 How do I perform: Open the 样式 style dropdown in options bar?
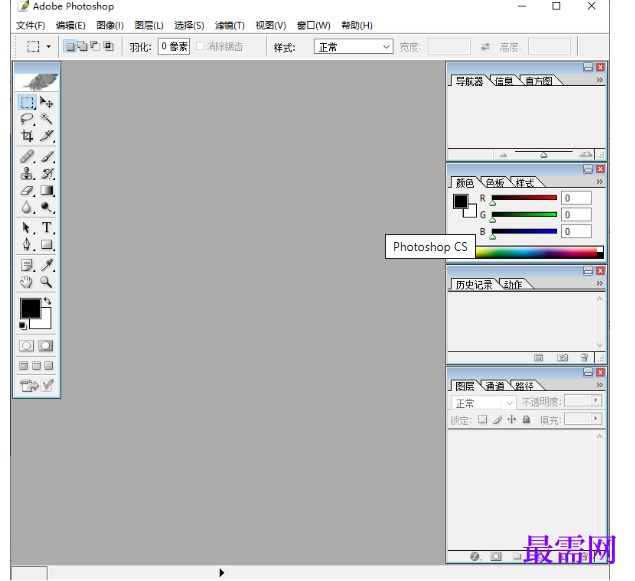click(x=354, y=47)
